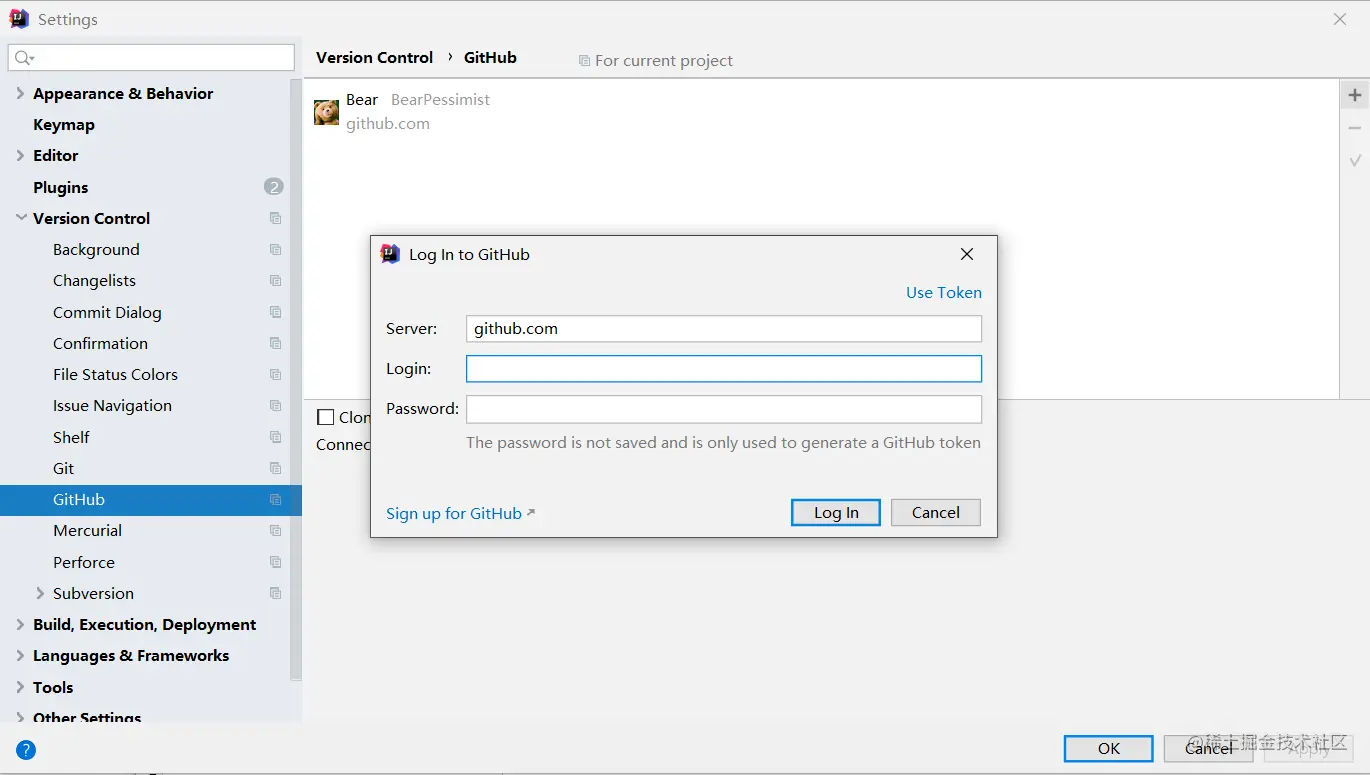Click project-level icon beside Shelf
The width and height of the screenshot is (1370, 775).
click(275, 437)
